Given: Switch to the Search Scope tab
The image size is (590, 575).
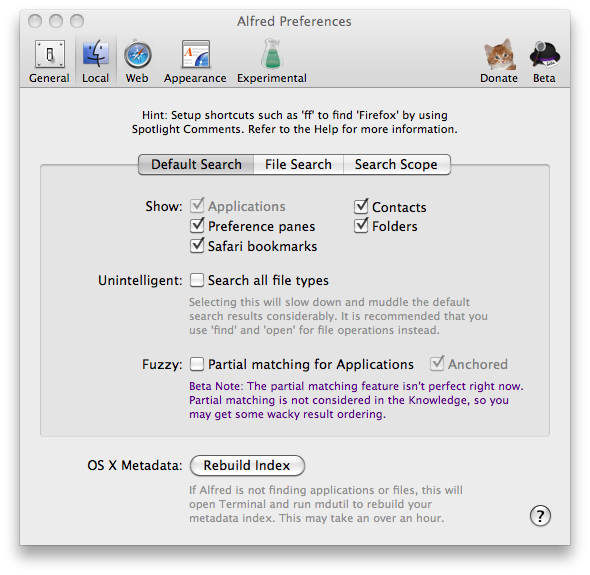Looking at the screenshot, I should 397,164.
